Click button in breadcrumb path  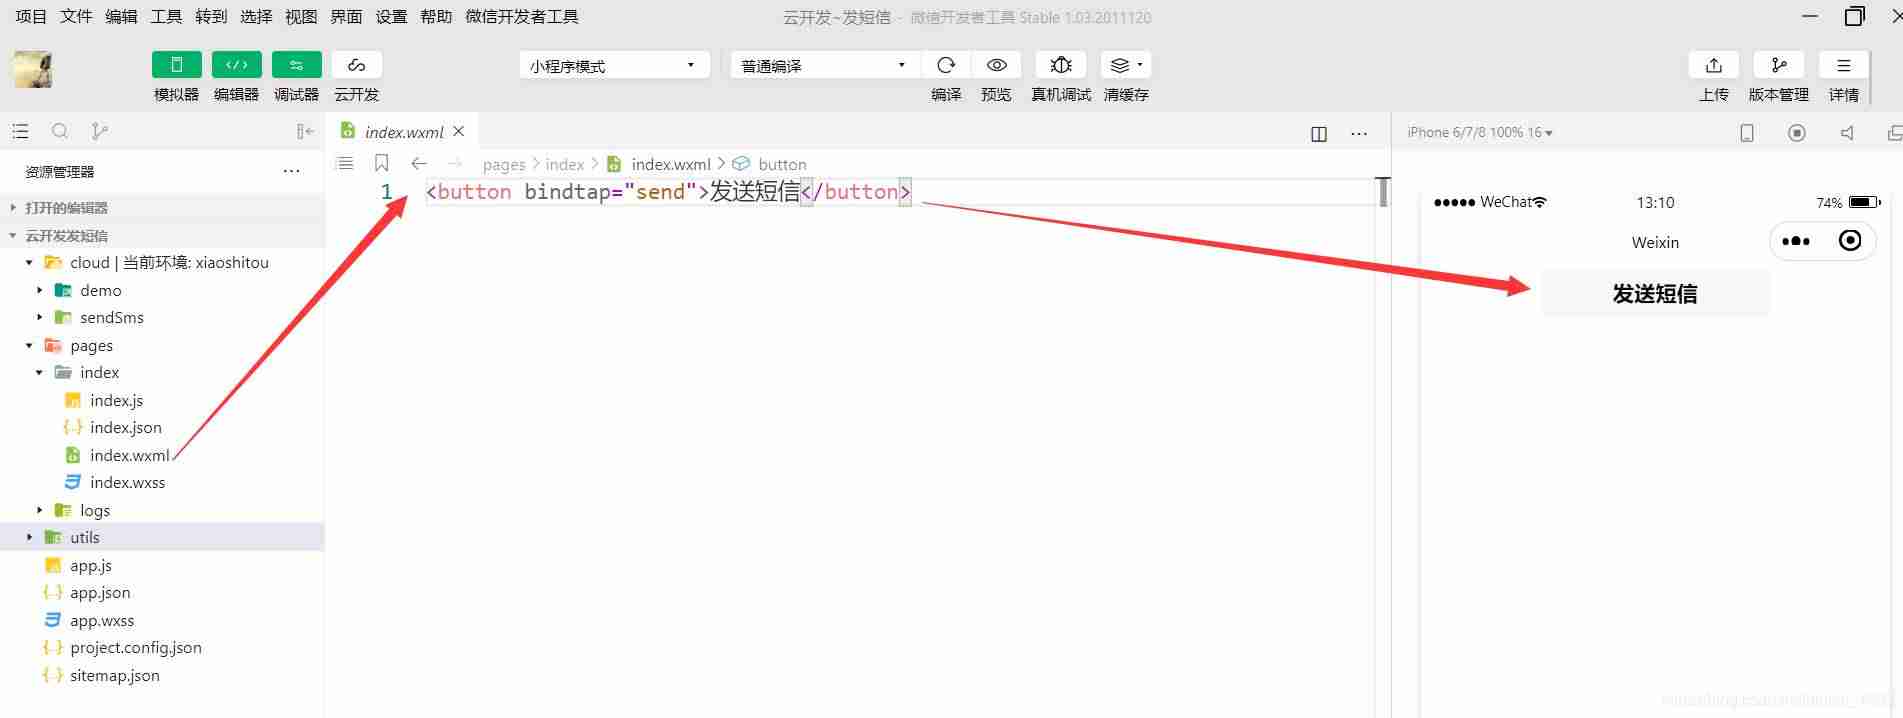(782, 164)
